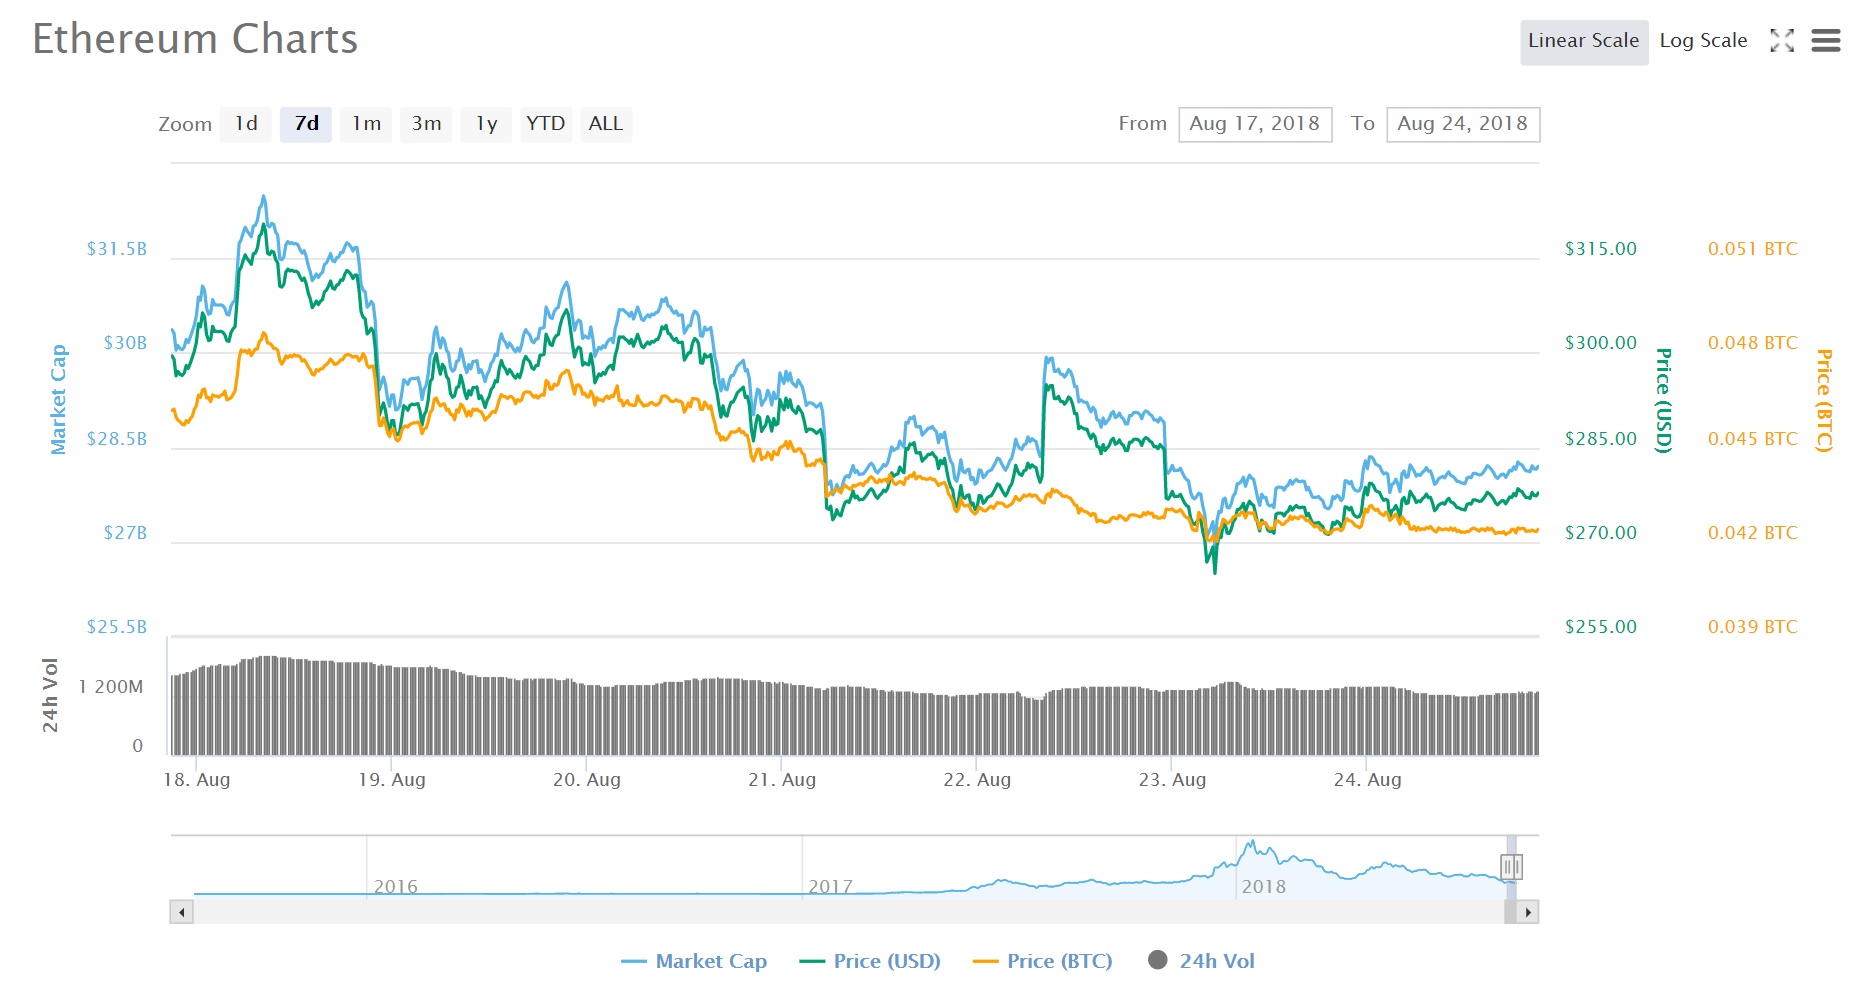Open the chart hamburger menu
The height and width of the screenshot is (984, 1859).
(x=1826, y=40)
